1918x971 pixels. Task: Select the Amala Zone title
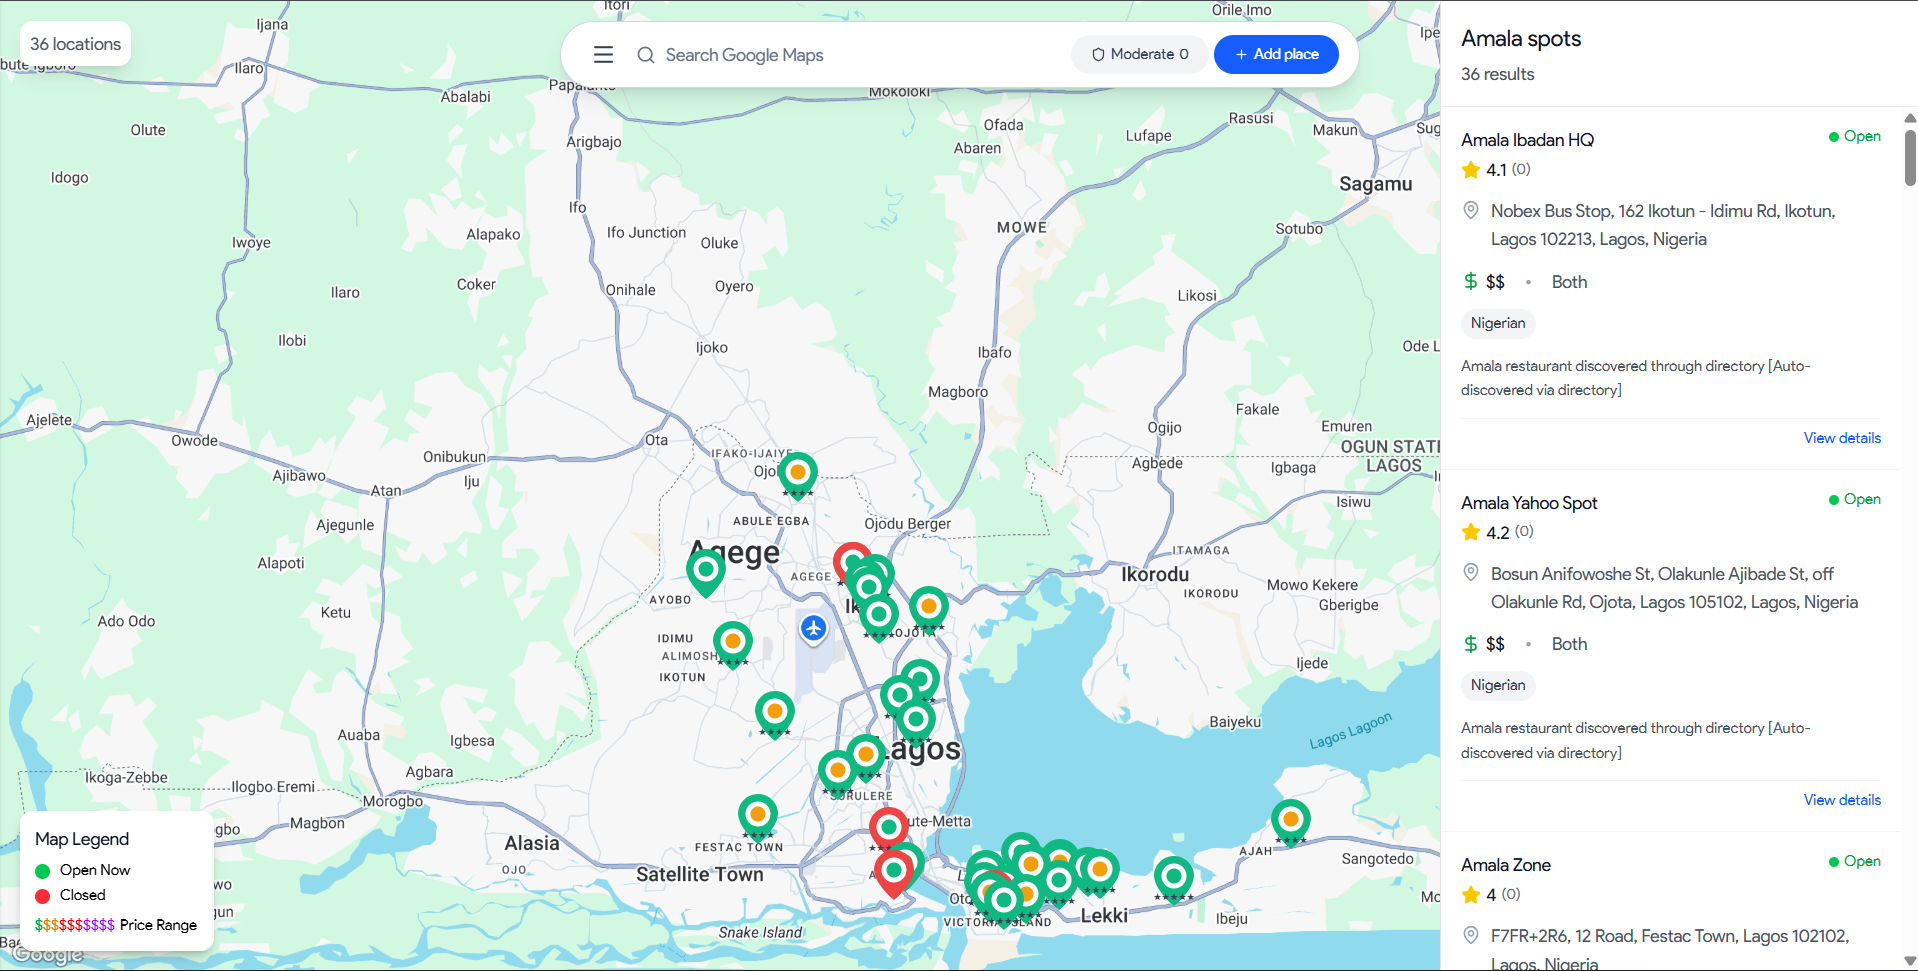click(1506, 865)
